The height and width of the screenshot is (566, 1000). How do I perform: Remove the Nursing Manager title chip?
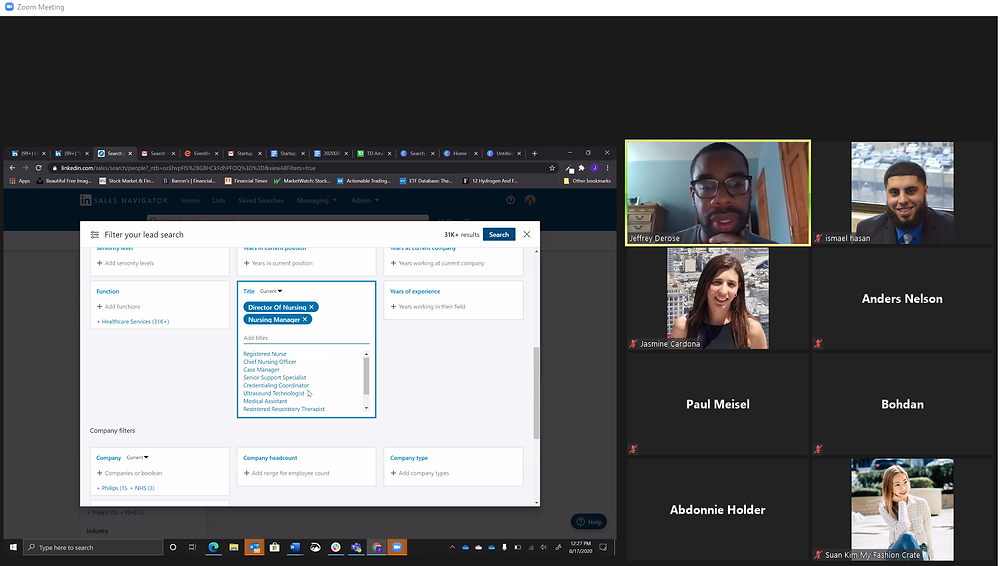tap(305, 319)
